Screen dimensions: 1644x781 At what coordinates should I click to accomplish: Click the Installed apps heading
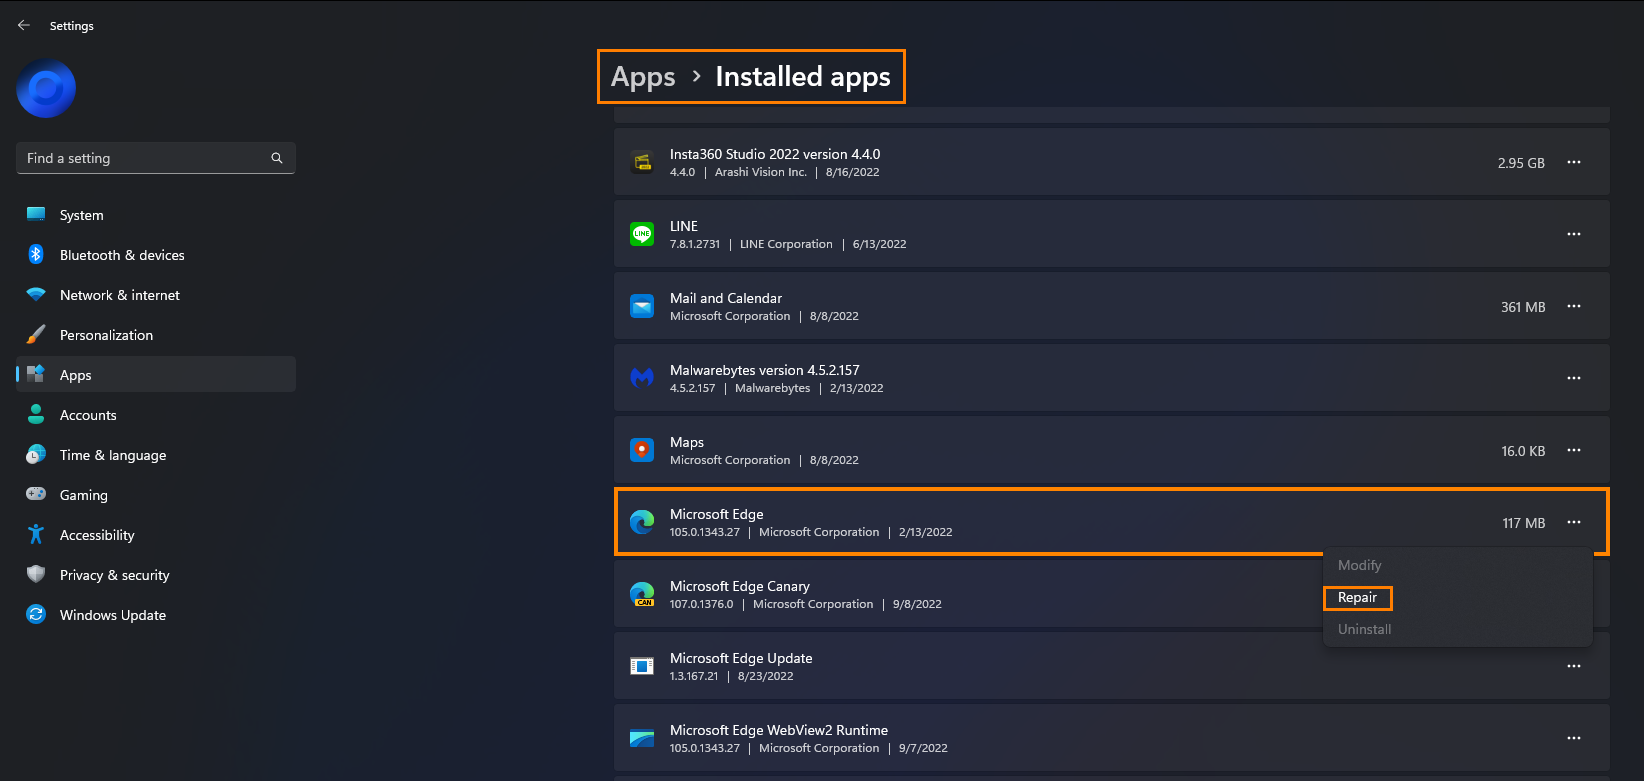pyautogui.click(x=803, y=77)
